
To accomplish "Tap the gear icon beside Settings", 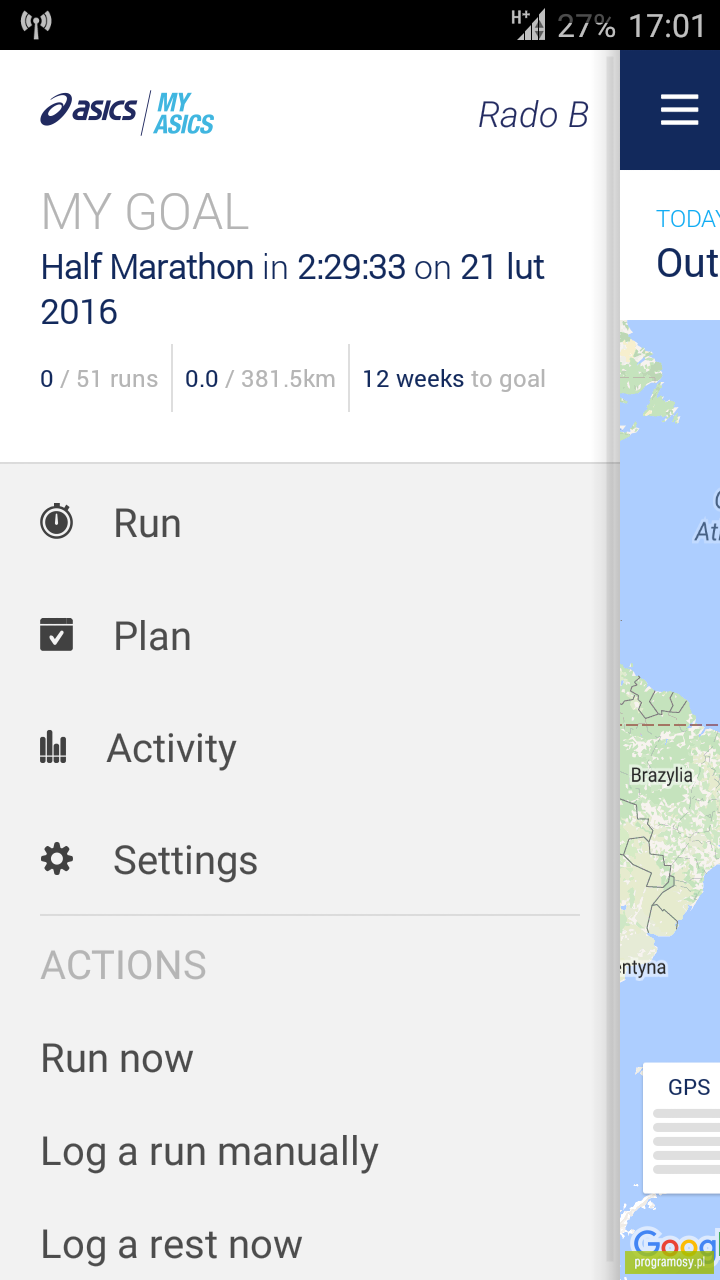I will coord(56,859).
